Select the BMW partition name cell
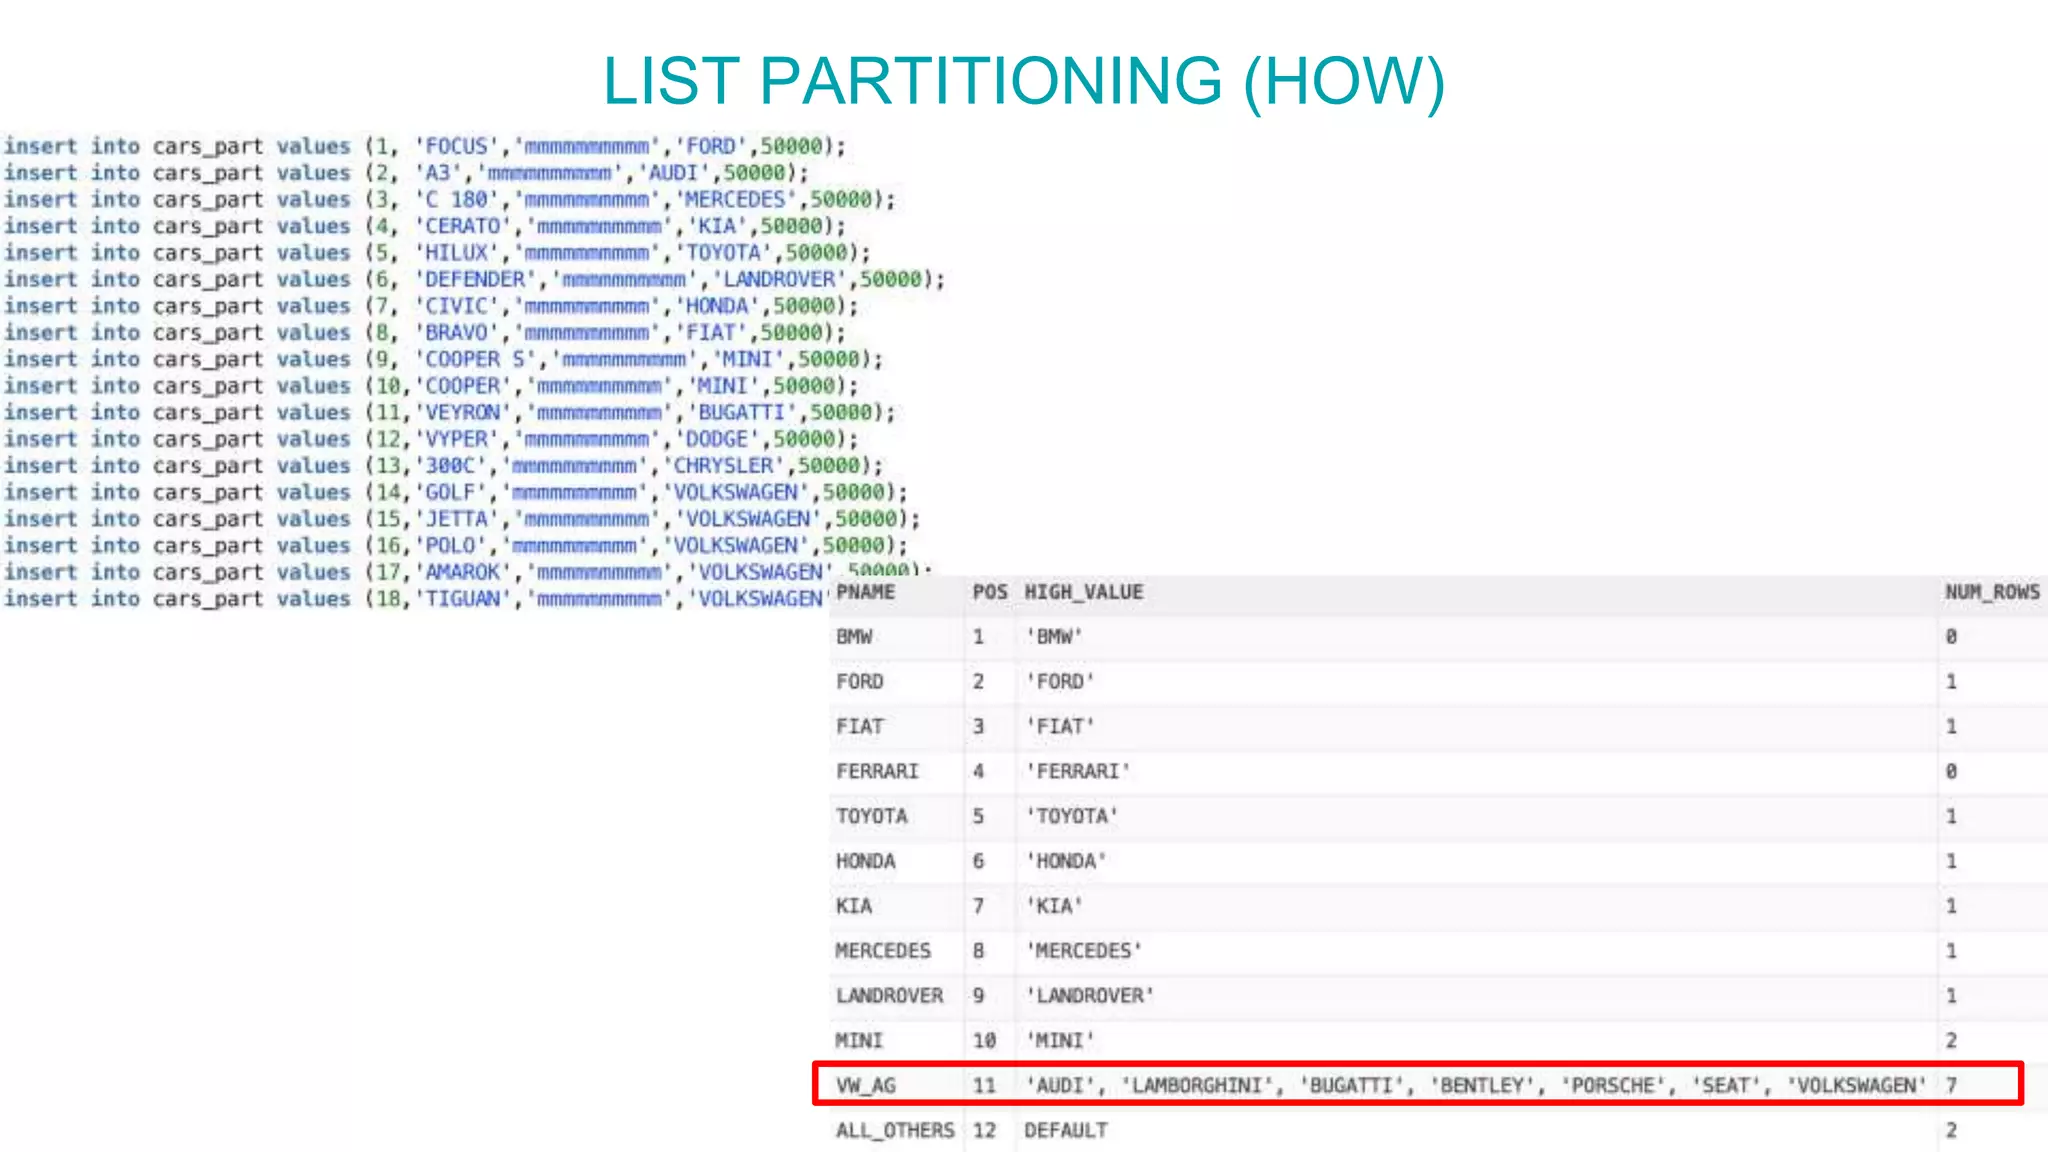The image size is (2048, 1152). coord(854,637)
